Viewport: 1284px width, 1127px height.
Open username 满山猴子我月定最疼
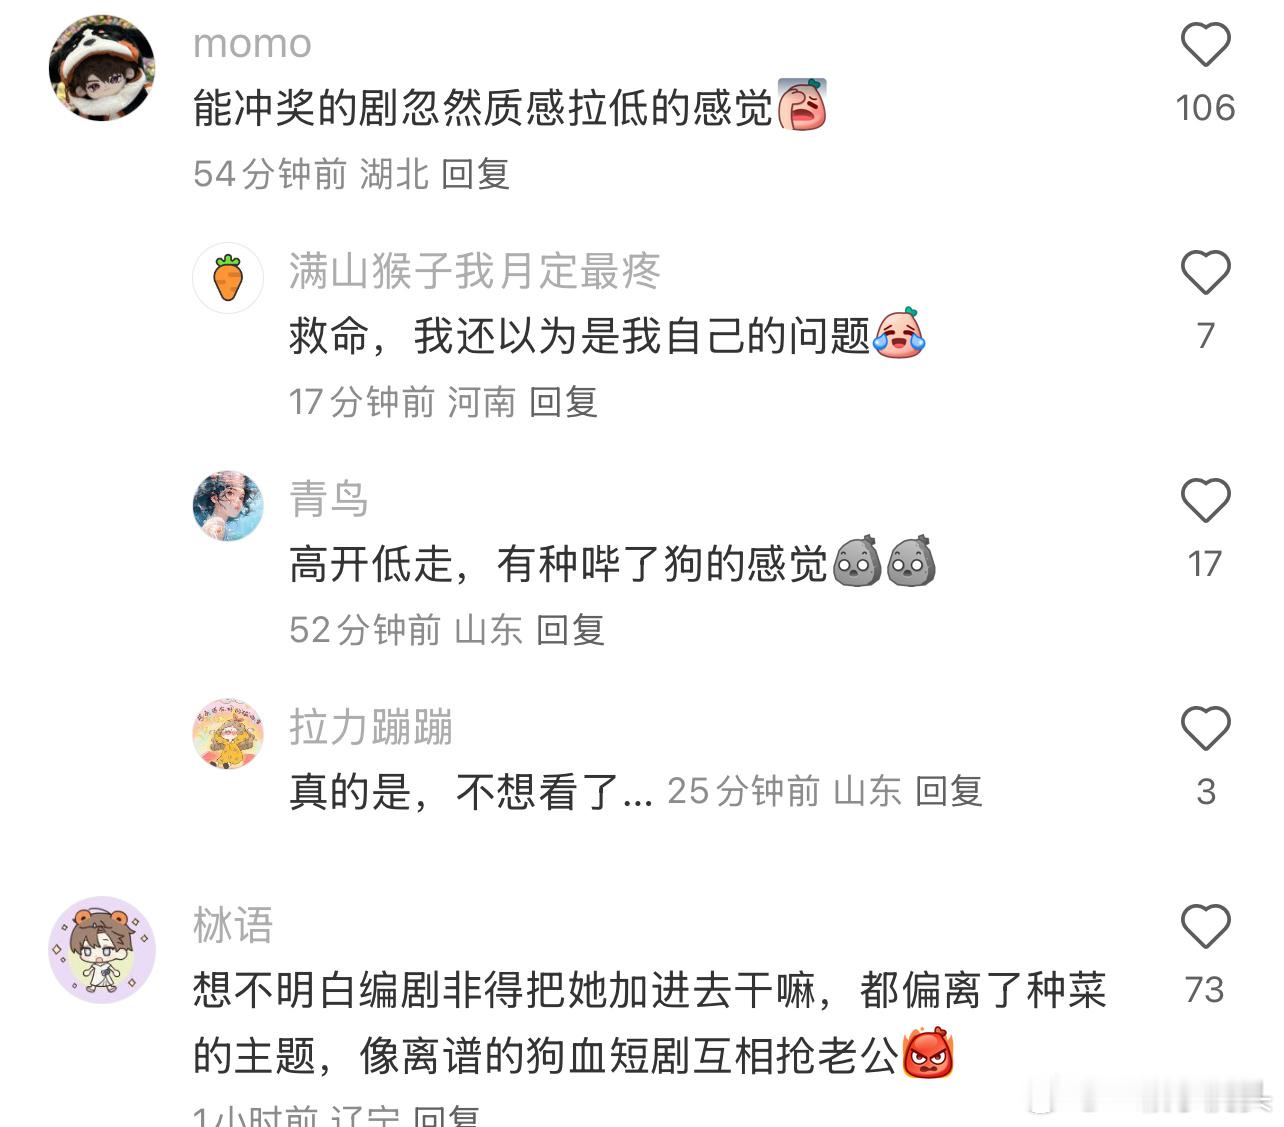(x=475, y=271)
